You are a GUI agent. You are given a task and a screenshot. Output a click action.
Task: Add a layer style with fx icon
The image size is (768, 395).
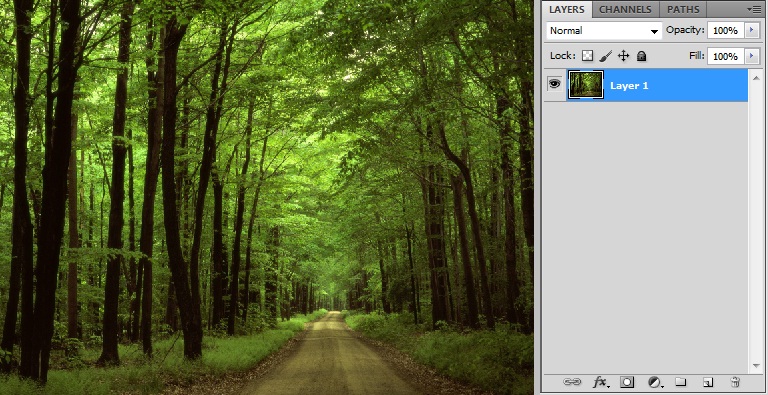point(601,382)
